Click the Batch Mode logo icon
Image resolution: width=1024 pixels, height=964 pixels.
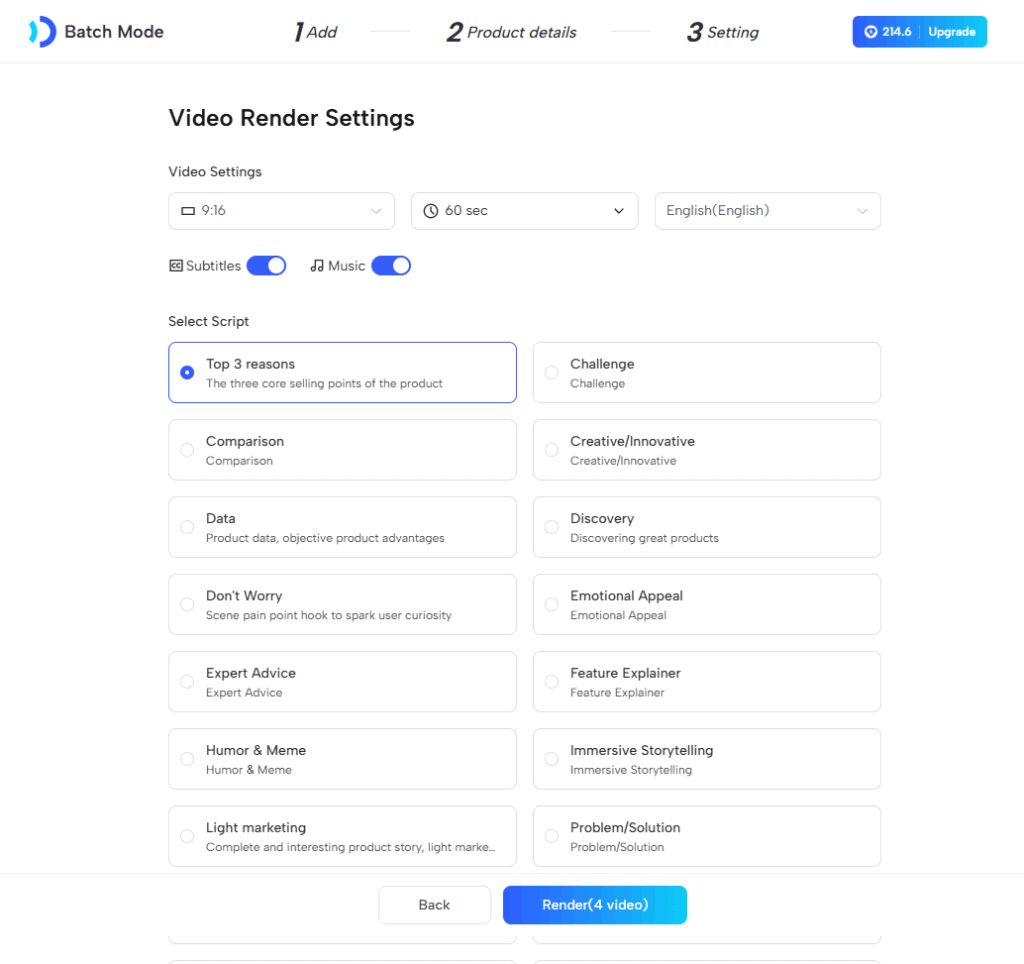pyautogui.click(x=42, y=32)
